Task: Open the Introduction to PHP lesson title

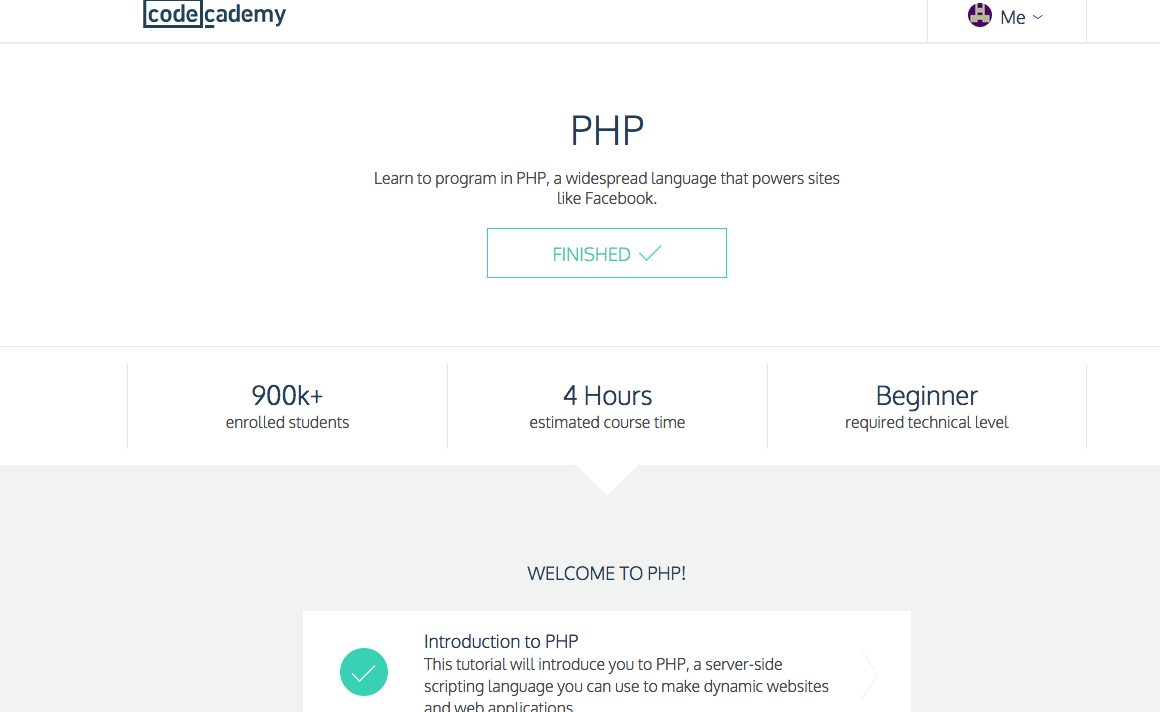Action: [501, 641]
